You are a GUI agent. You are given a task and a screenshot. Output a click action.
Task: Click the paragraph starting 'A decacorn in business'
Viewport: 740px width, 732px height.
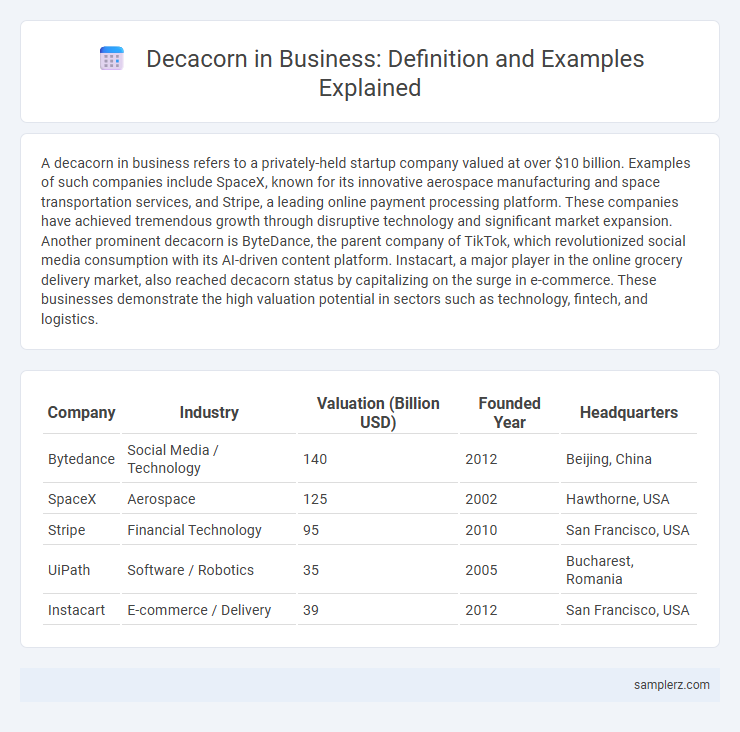point(366,241)
